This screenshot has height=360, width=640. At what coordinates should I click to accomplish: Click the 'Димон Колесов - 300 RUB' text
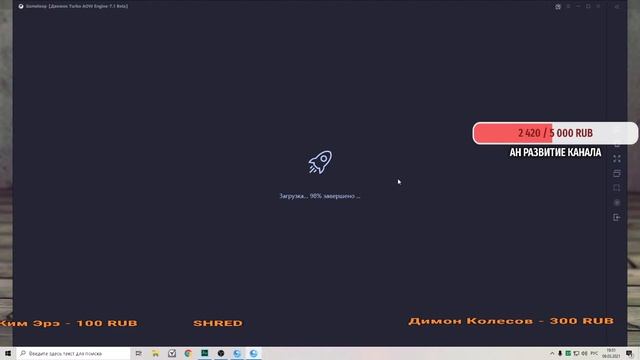(511, 321)
